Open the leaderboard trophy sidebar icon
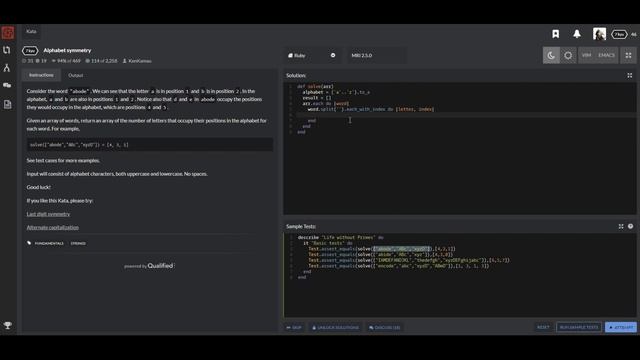The height and width of the screenshot is (360, 640). pos(7,325)
